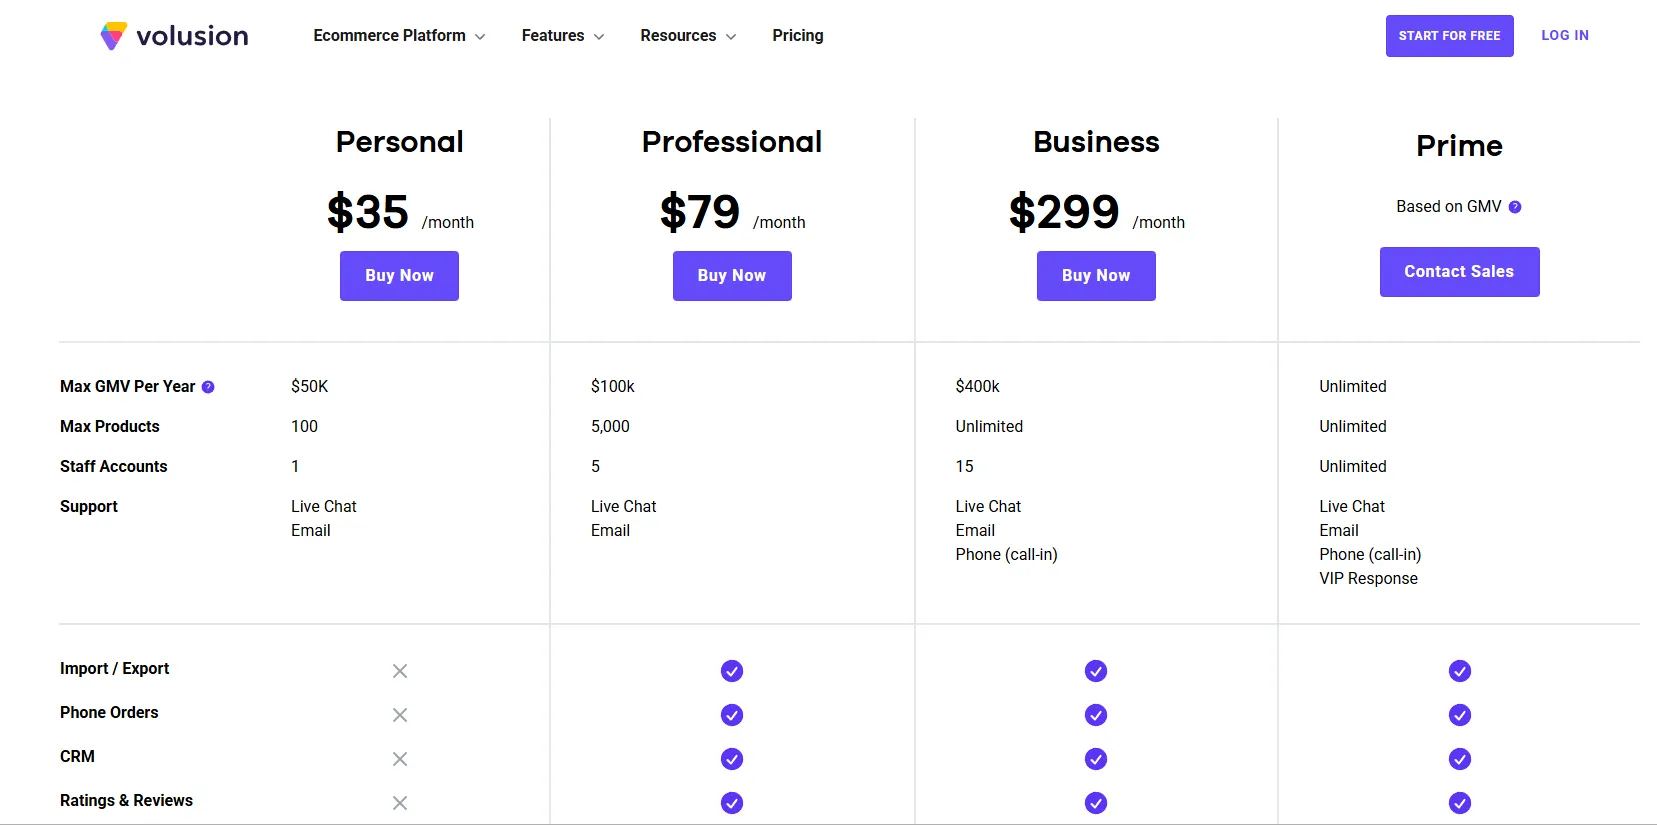
Task: Open the Features dropdown
Action: tap(563, 36)
